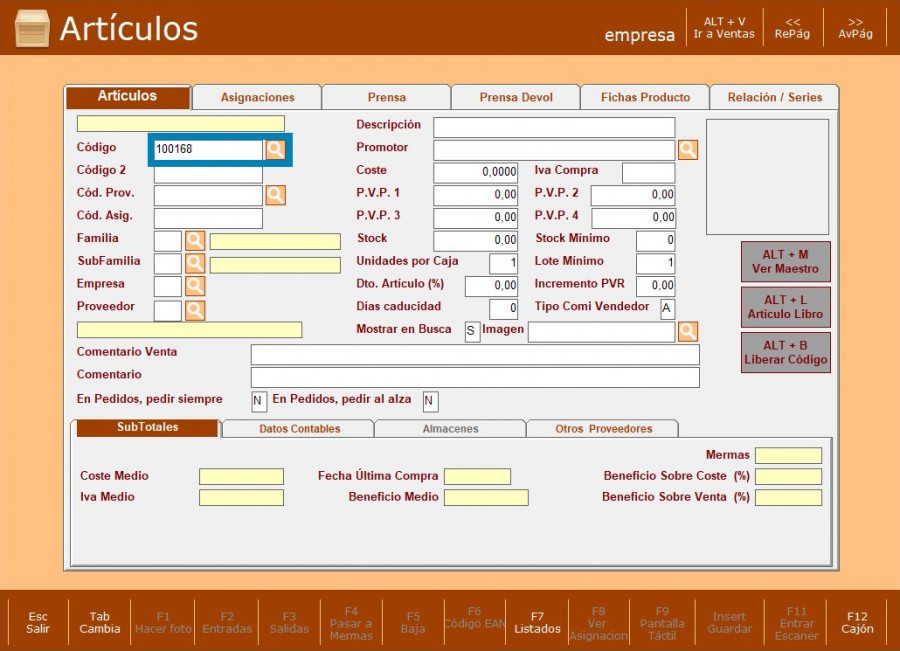Switch to the Asignaciones tab
900x651 pixels.
click(x=257, y=98)
